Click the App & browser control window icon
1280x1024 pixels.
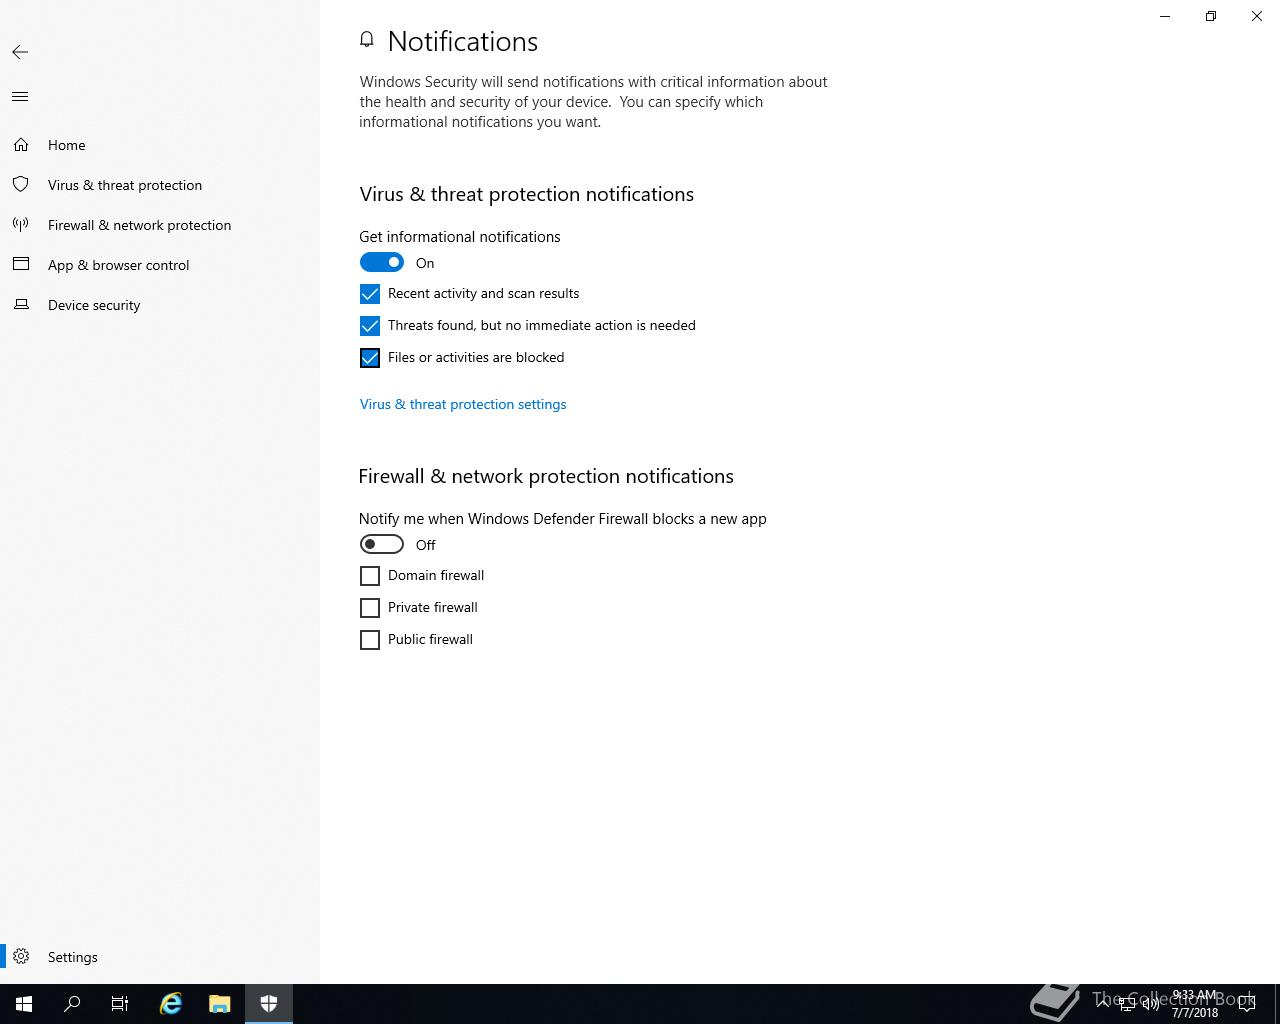pyautogui.click(x=21, y=265)
